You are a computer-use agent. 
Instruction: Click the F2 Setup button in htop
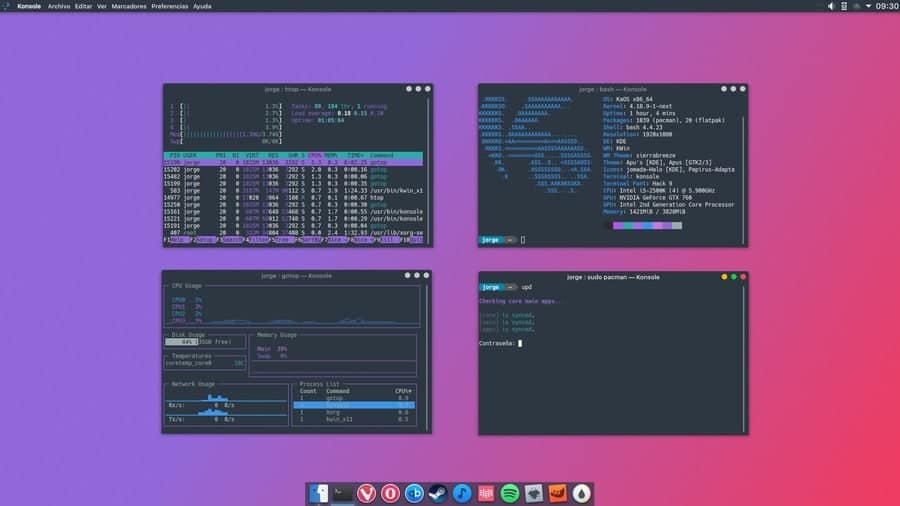pos(204,240)
